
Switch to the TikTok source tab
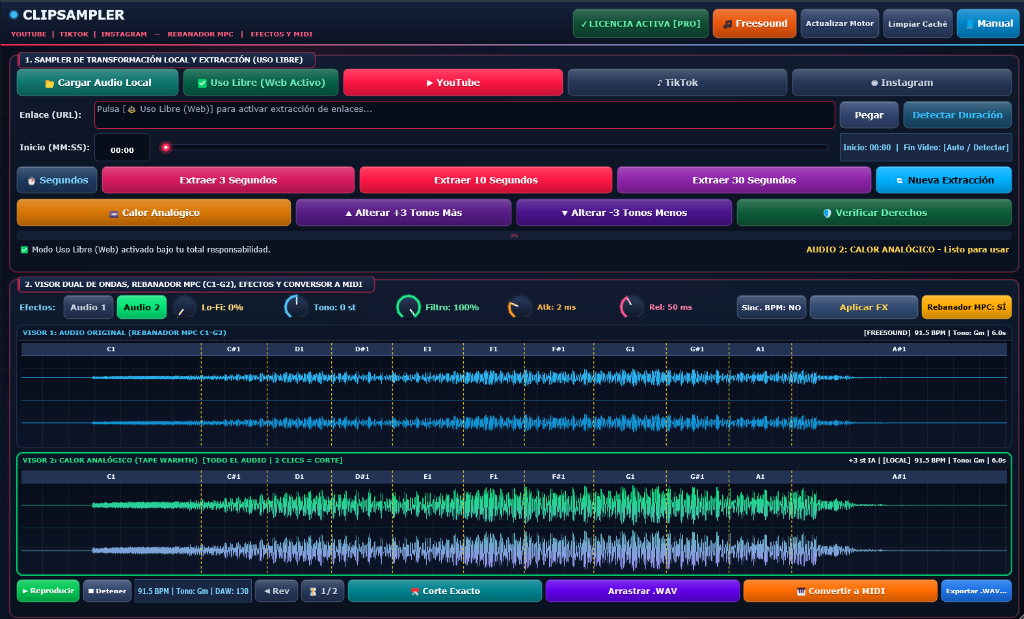click(x=677, y=82)
